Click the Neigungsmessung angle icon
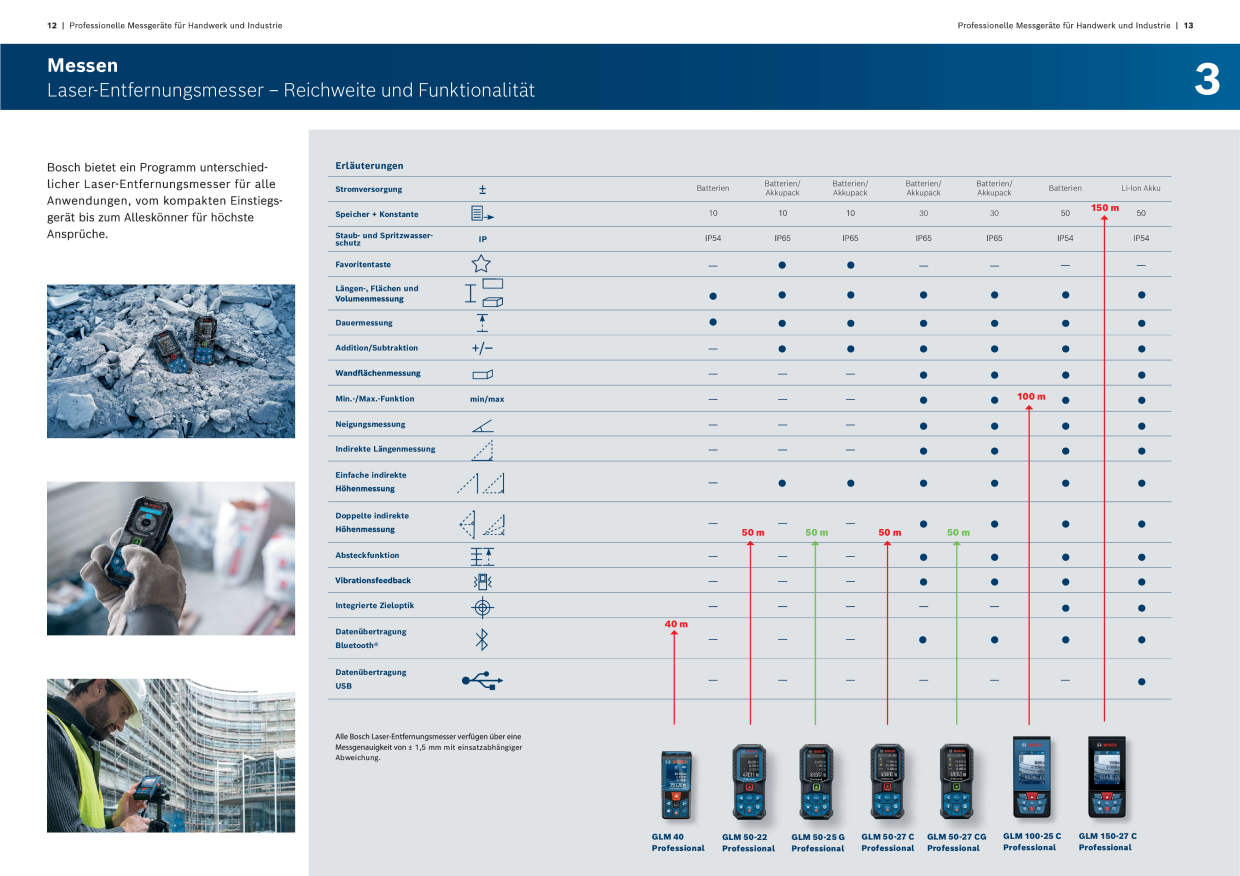This screenshot has width=1240, height=876. point(482,425)
